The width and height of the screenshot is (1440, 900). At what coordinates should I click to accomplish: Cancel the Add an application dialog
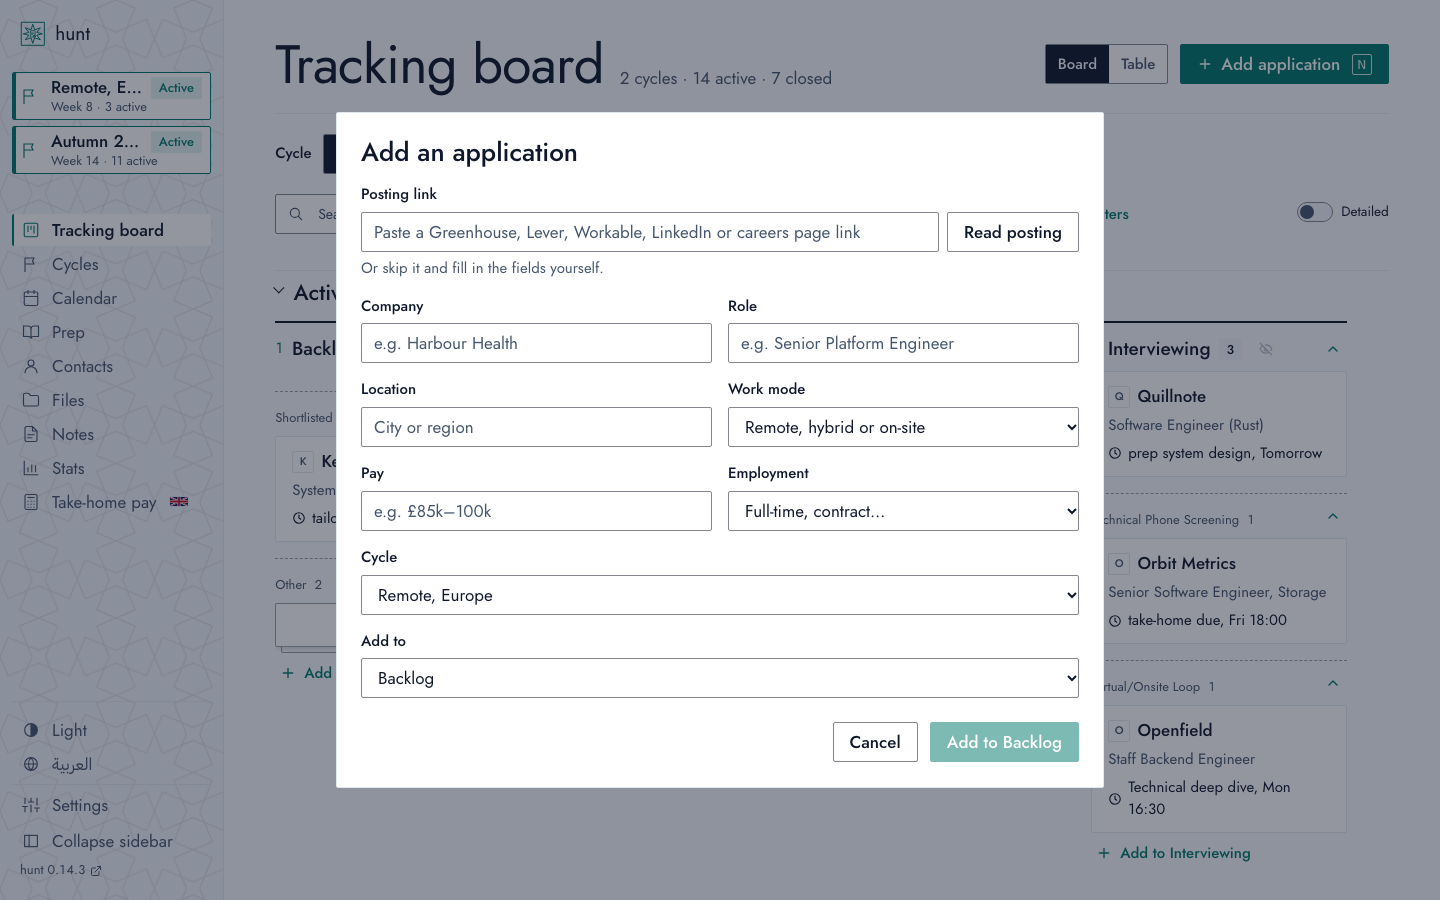(x=875, y=742)
